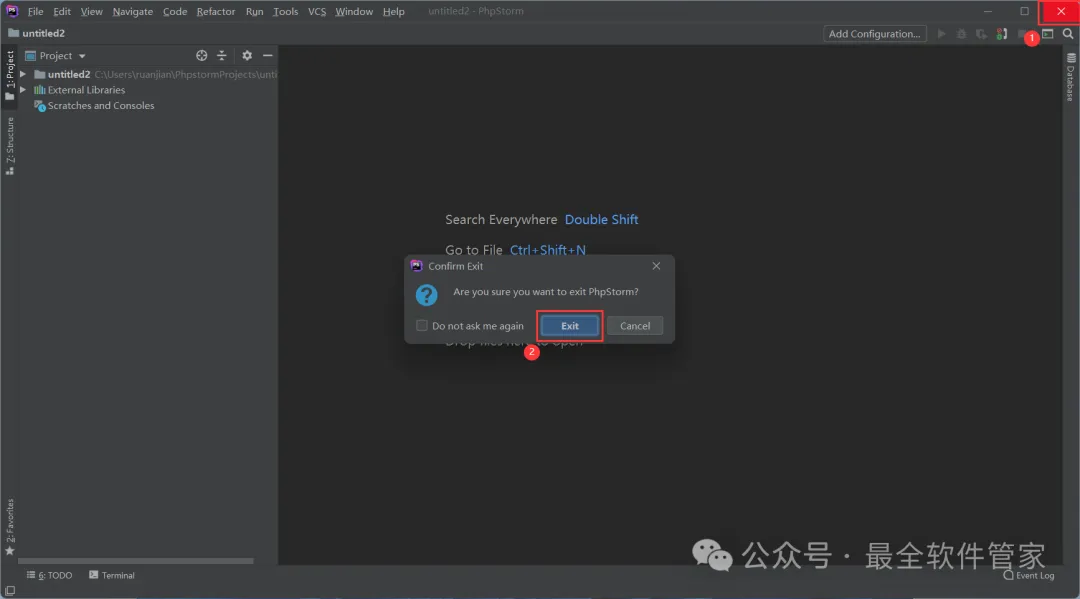Click Cancel in Confirm Exit dialog
The width and height of the screenshot is (1080, 599).
[634, 326]
